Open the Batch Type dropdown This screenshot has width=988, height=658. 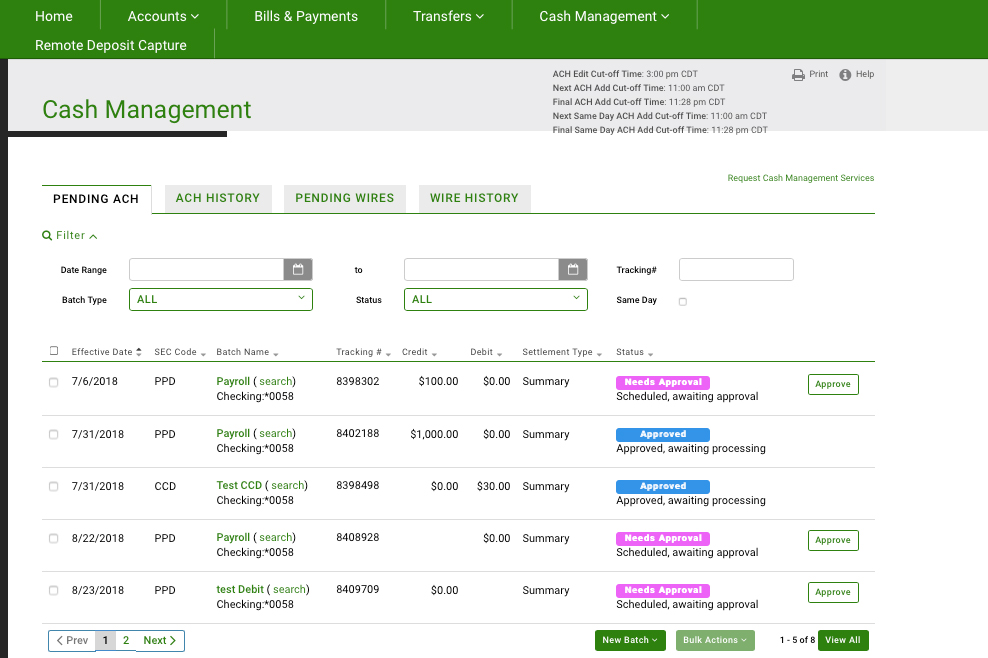pyautogui.click(x=221, y=299)
